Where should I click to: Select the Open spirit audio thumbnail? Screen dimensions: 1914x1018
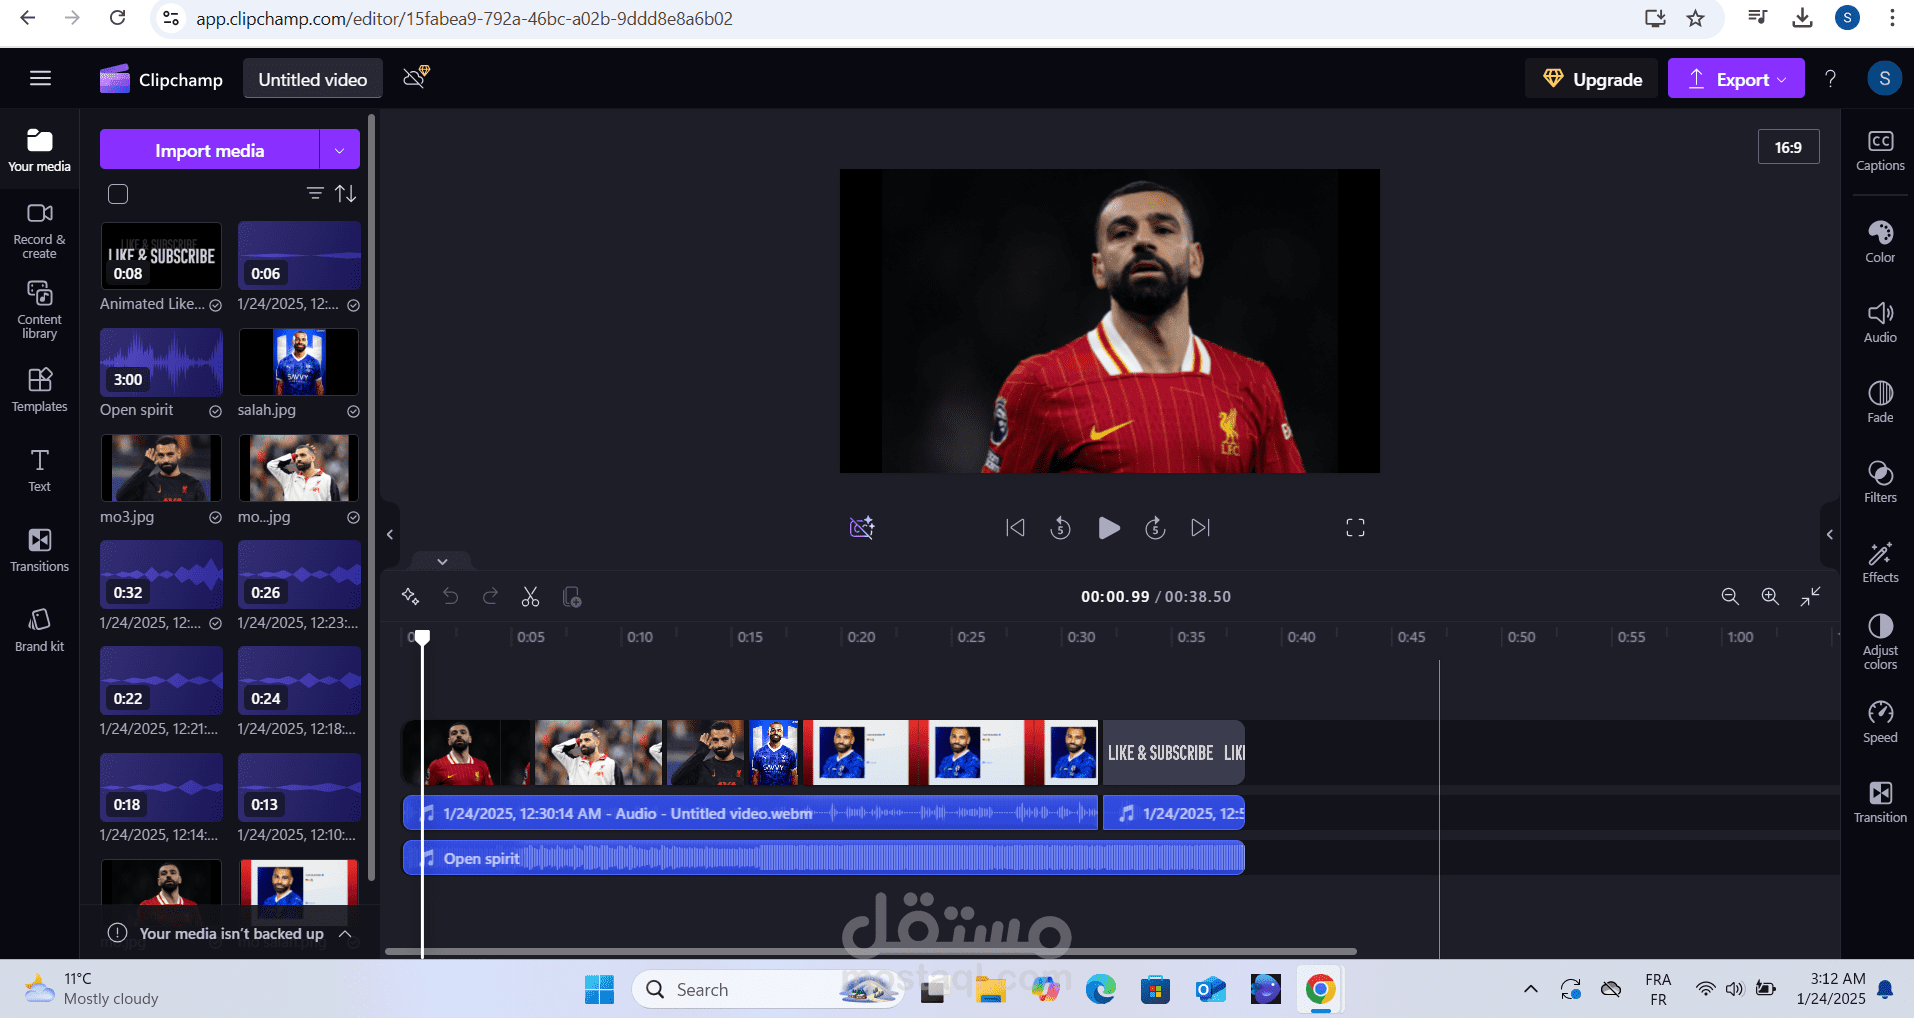(161, 362)
